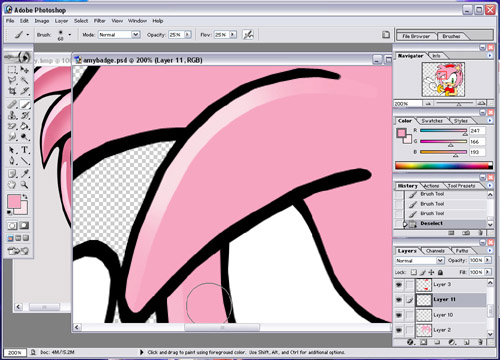Select the Type tool
This screenshot has height=360, width=500.
pyautogui.click(x=24, y=150)
